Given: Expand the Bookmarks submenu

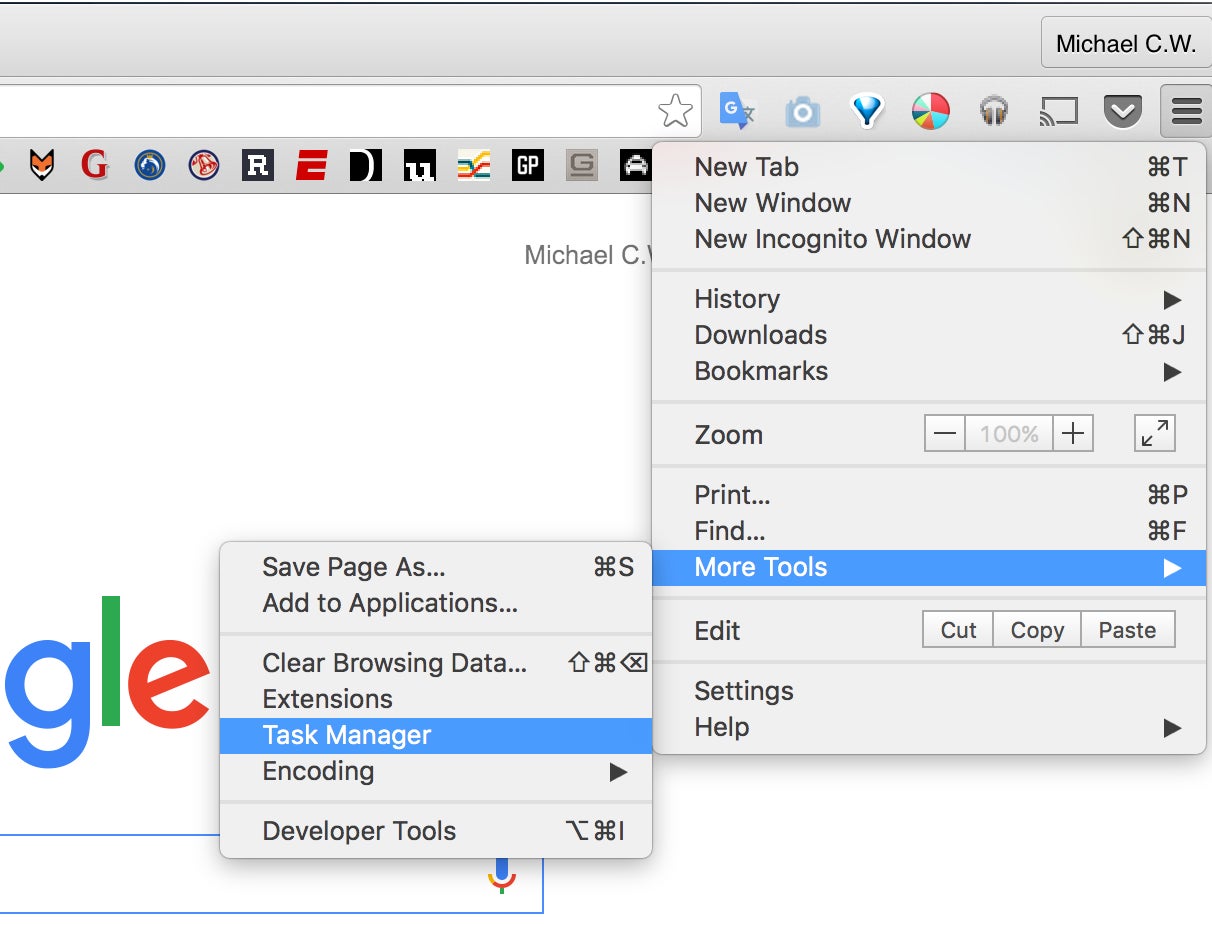Looking at the screenshot, I should (929, 371).
